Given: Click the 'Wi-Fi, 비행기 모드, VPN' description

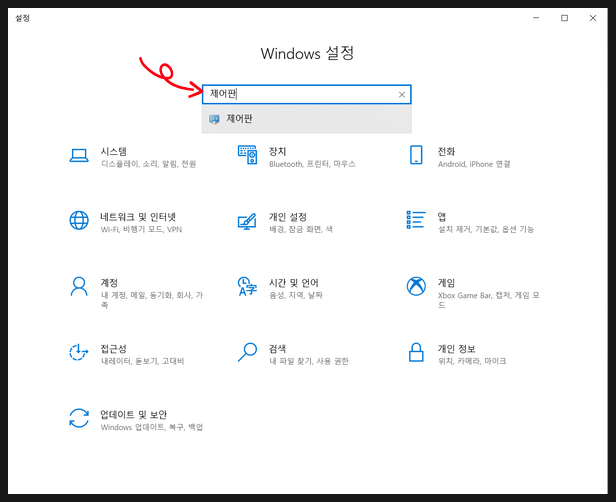Looking at the screenshot, I should tap(141, 229).
